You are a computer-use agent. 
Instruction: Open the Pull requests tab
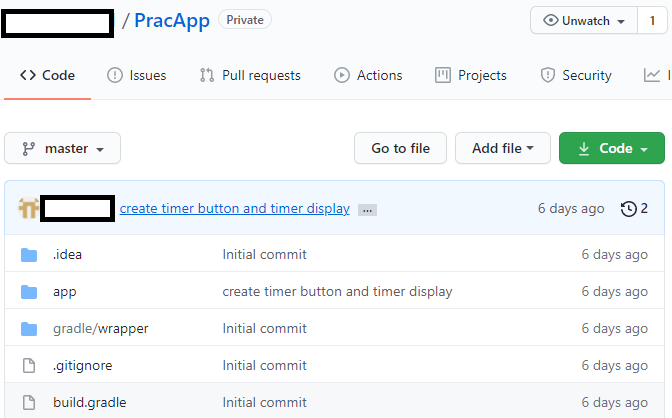click(x=250, y=75)
